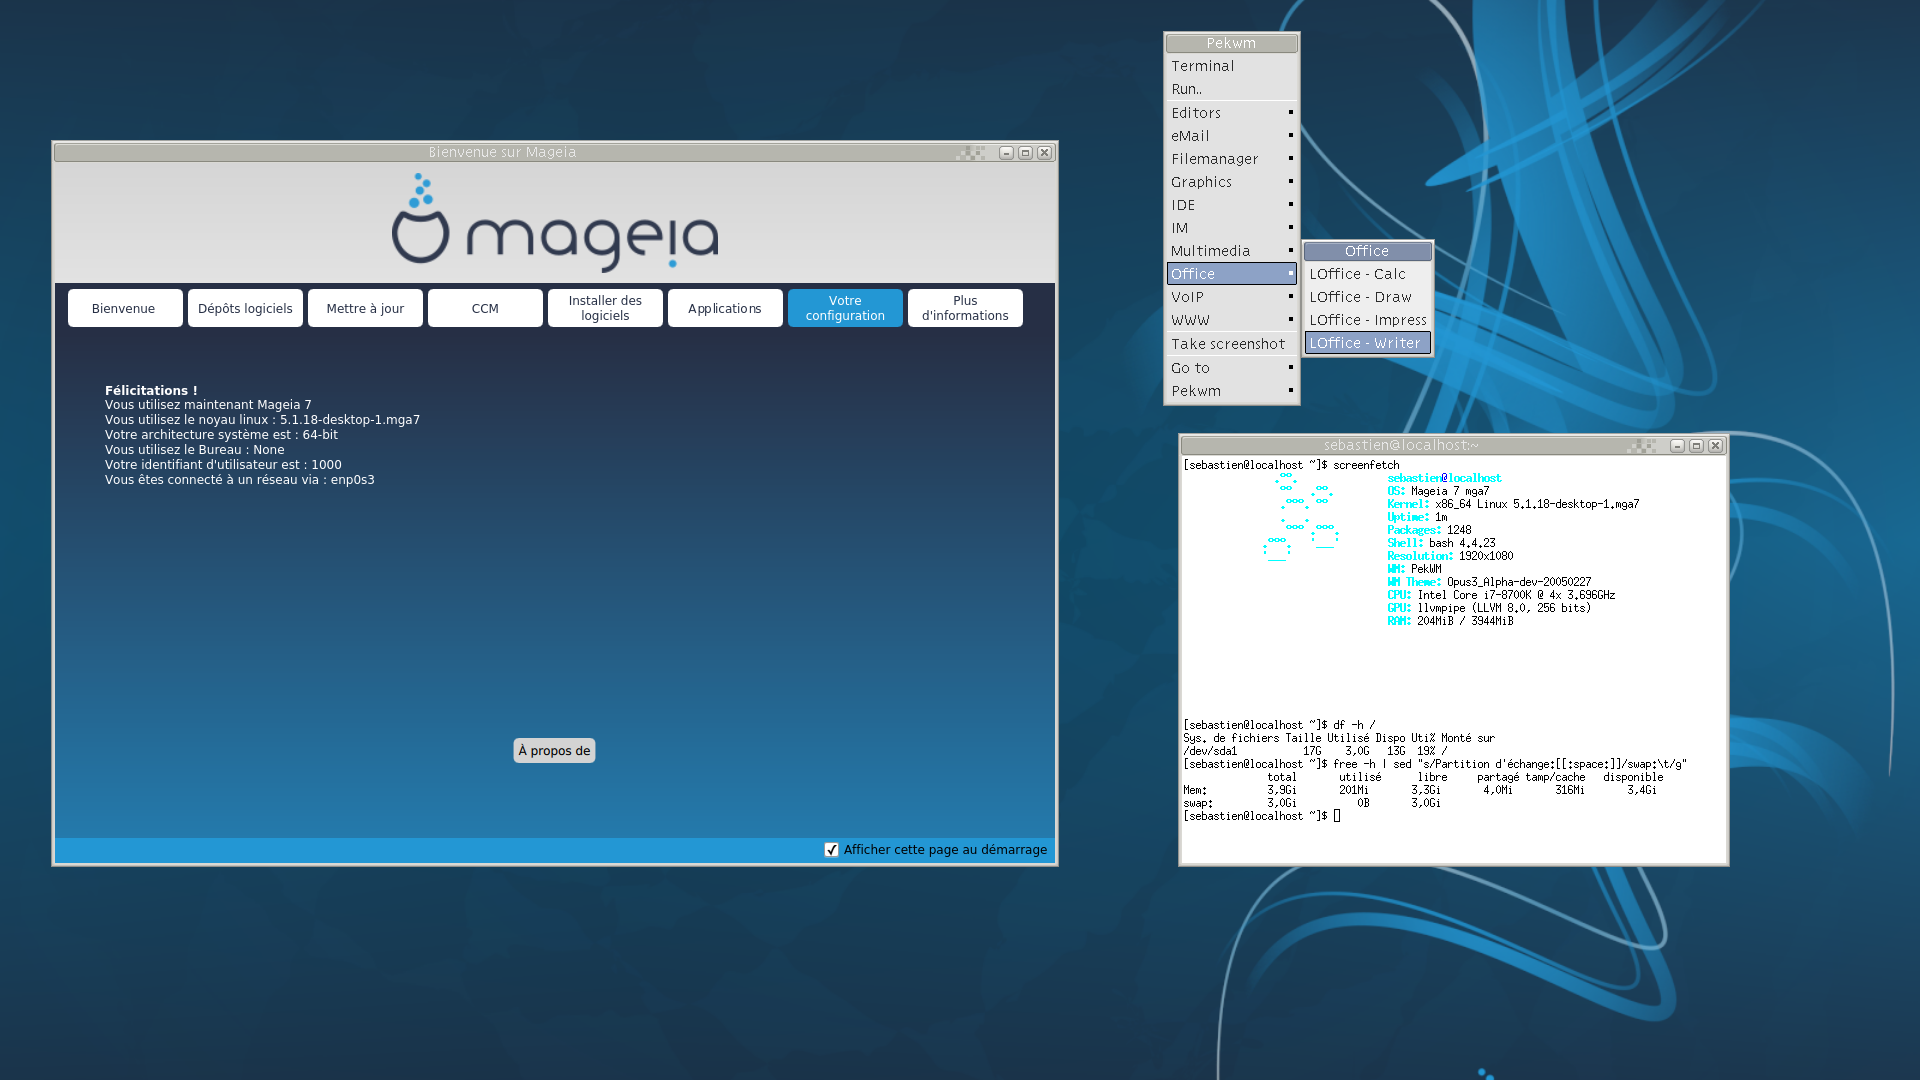The image size is (1920, 1080).
Task: Open the CCM tab
Action: [x=485, y=308]
